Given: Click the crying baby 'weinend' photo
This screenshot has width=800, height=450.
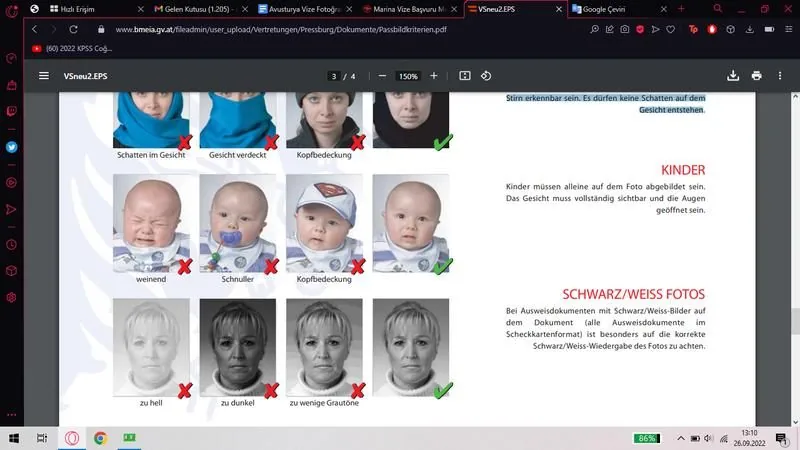Looking at the screenshot, I should (151, 223).
